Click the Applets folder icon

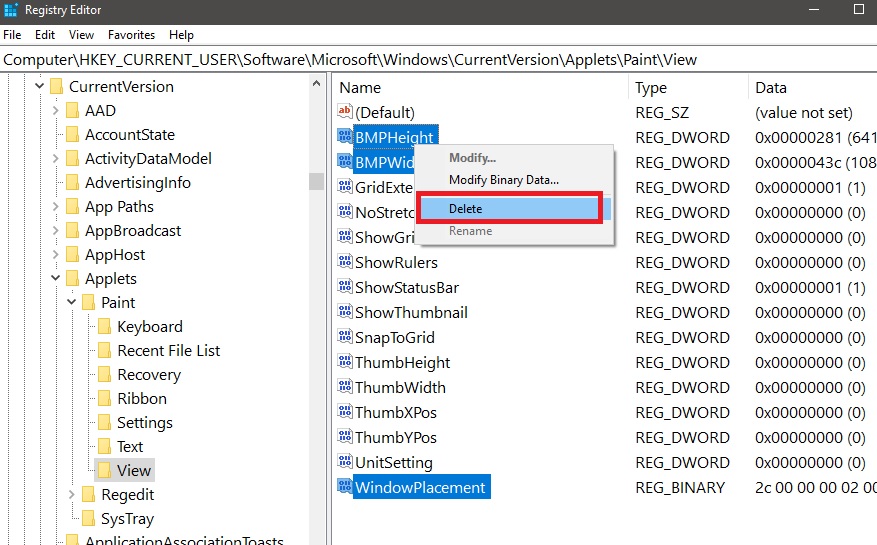tap(72, 279)
